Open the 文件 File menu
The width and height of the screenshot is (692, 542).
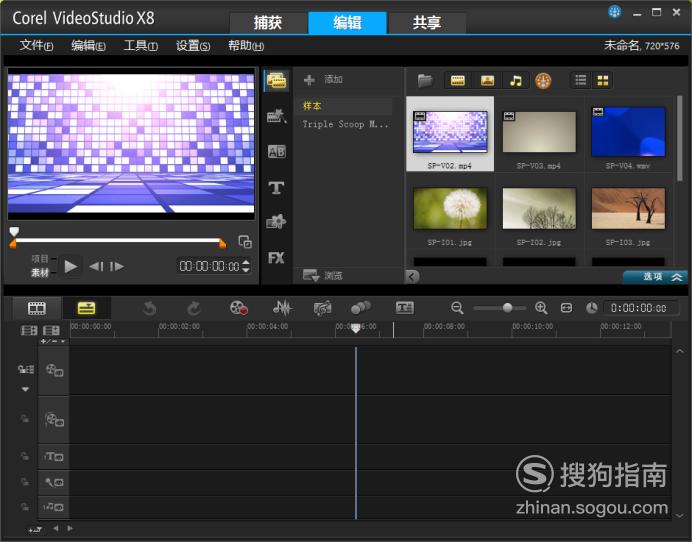36,45
